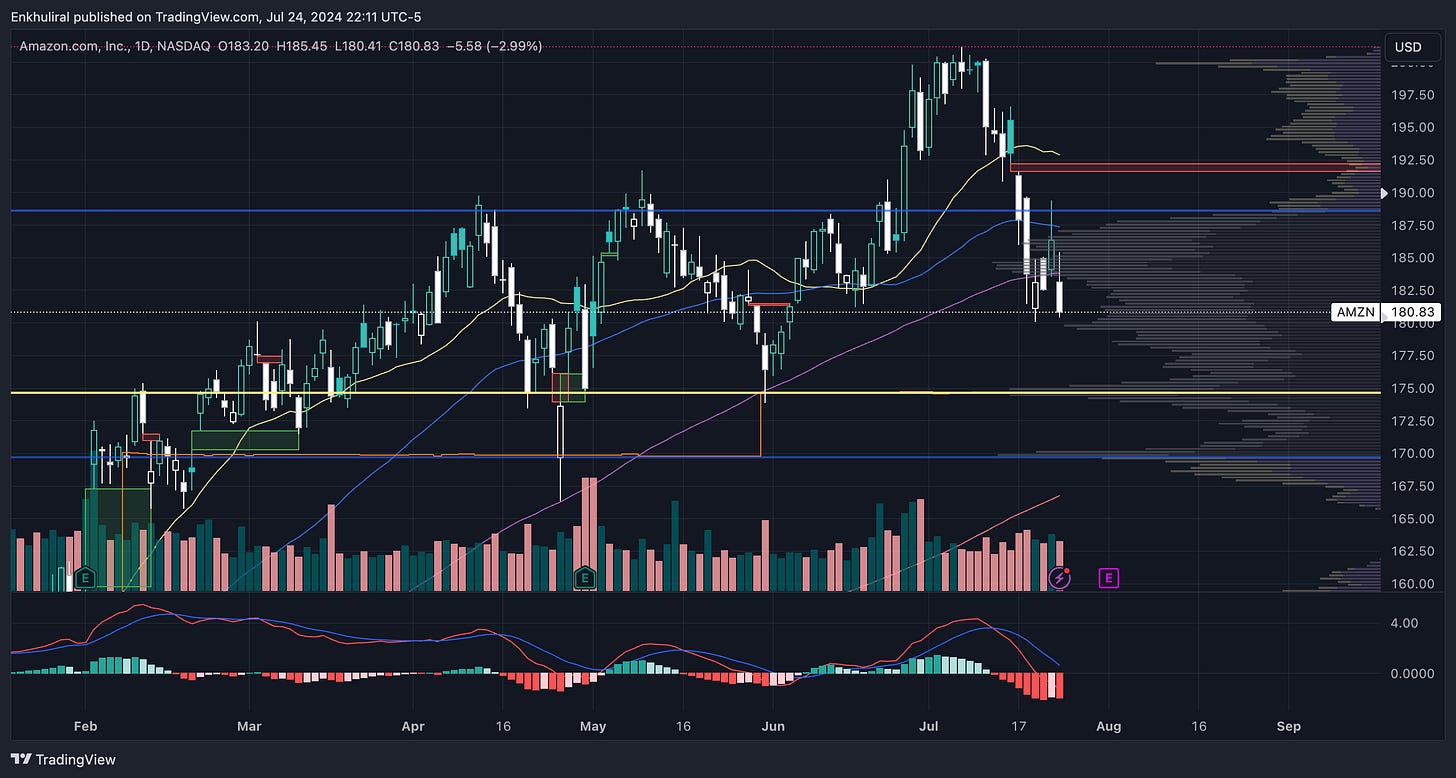The height and width of the screenshot is (778, 1456).
Task: Click the Aug time axis label
Action: [1107, 727]
